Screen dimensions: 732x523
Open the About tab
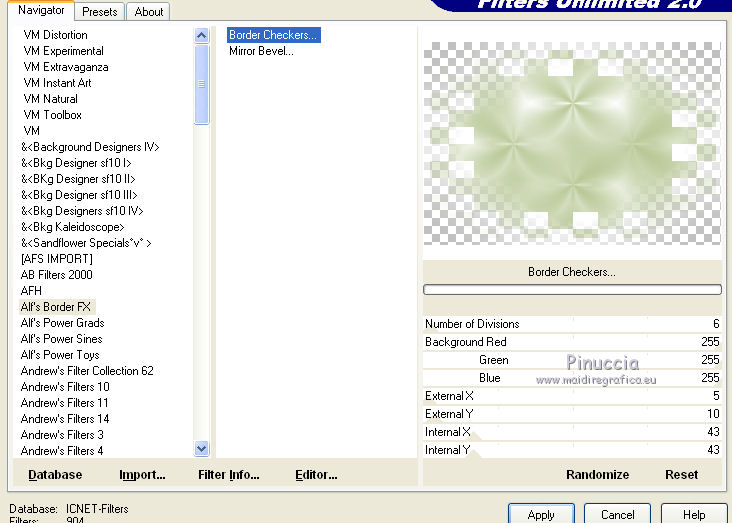pyautogui.click(x=148, y=12)
